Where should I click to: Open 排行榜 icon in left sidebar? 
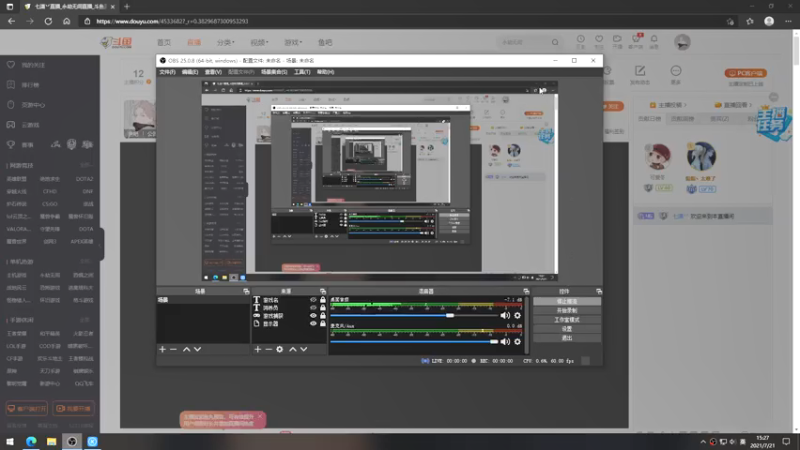point(11,85)
